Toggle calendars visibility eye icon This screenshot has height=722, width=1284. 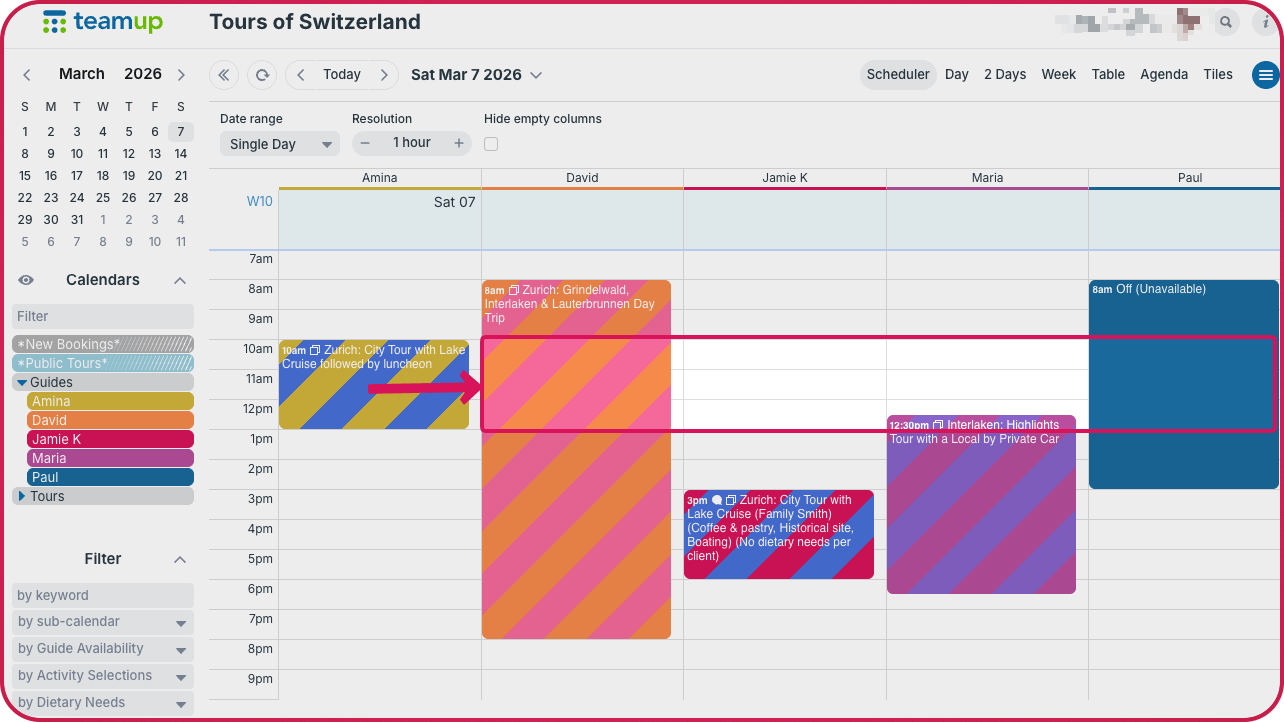click(x=27, y=280)
